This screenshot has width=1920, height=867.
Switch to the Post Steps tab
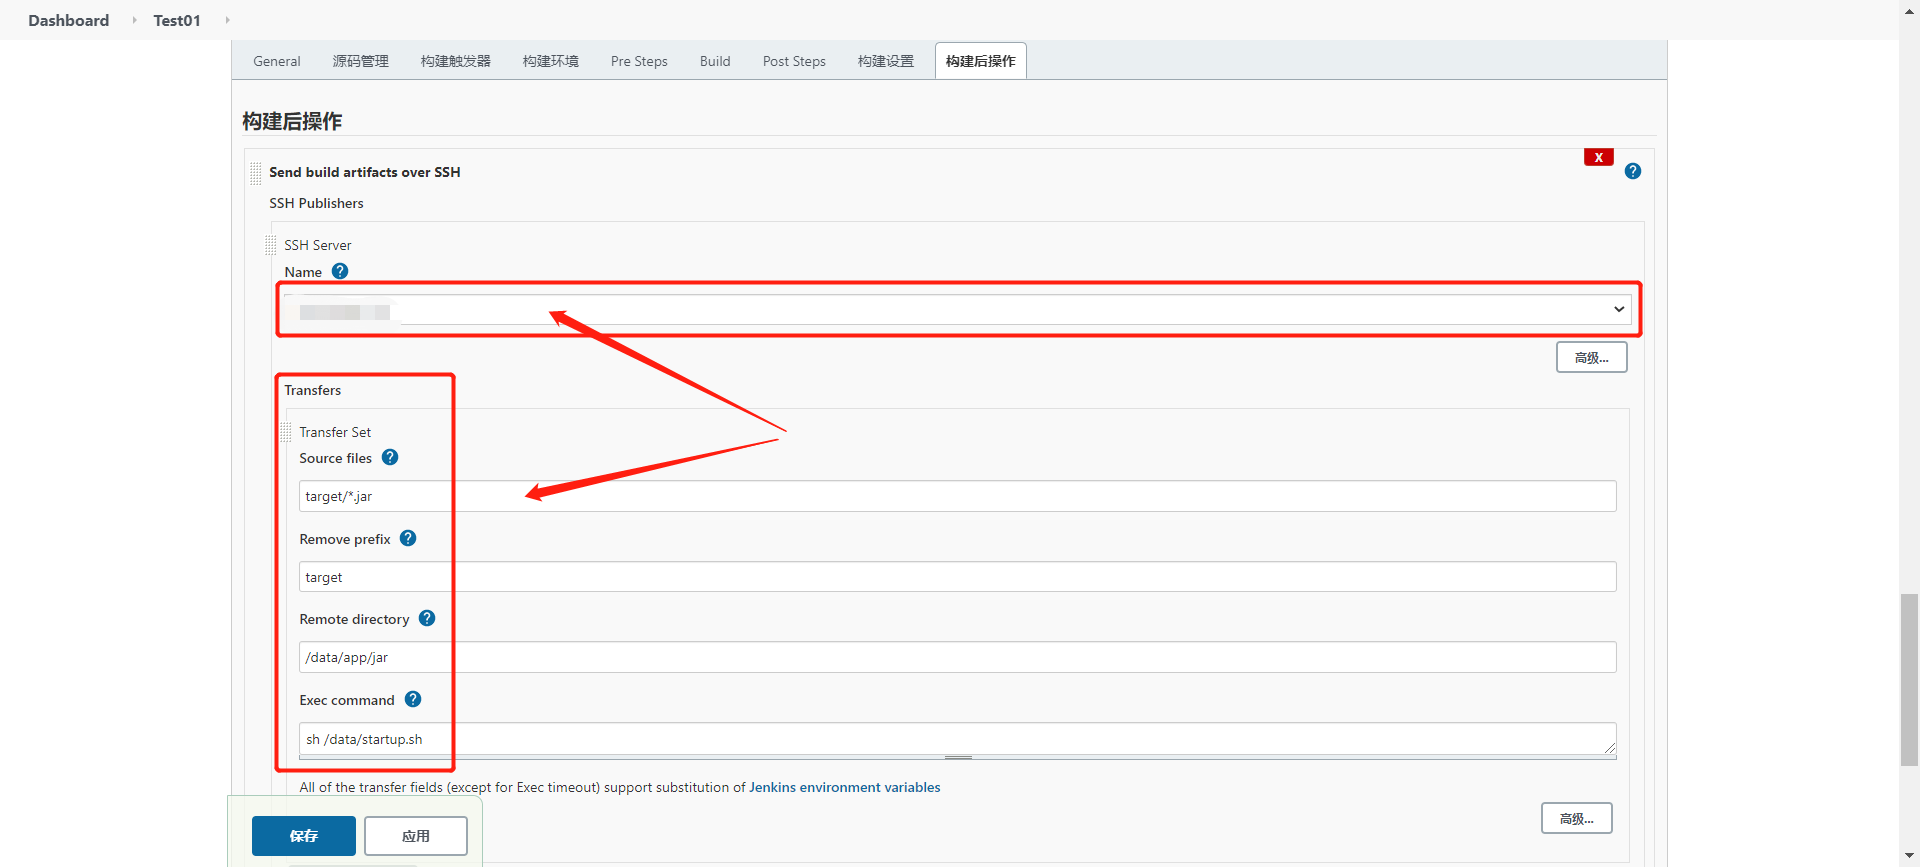[x=794, y=61]
